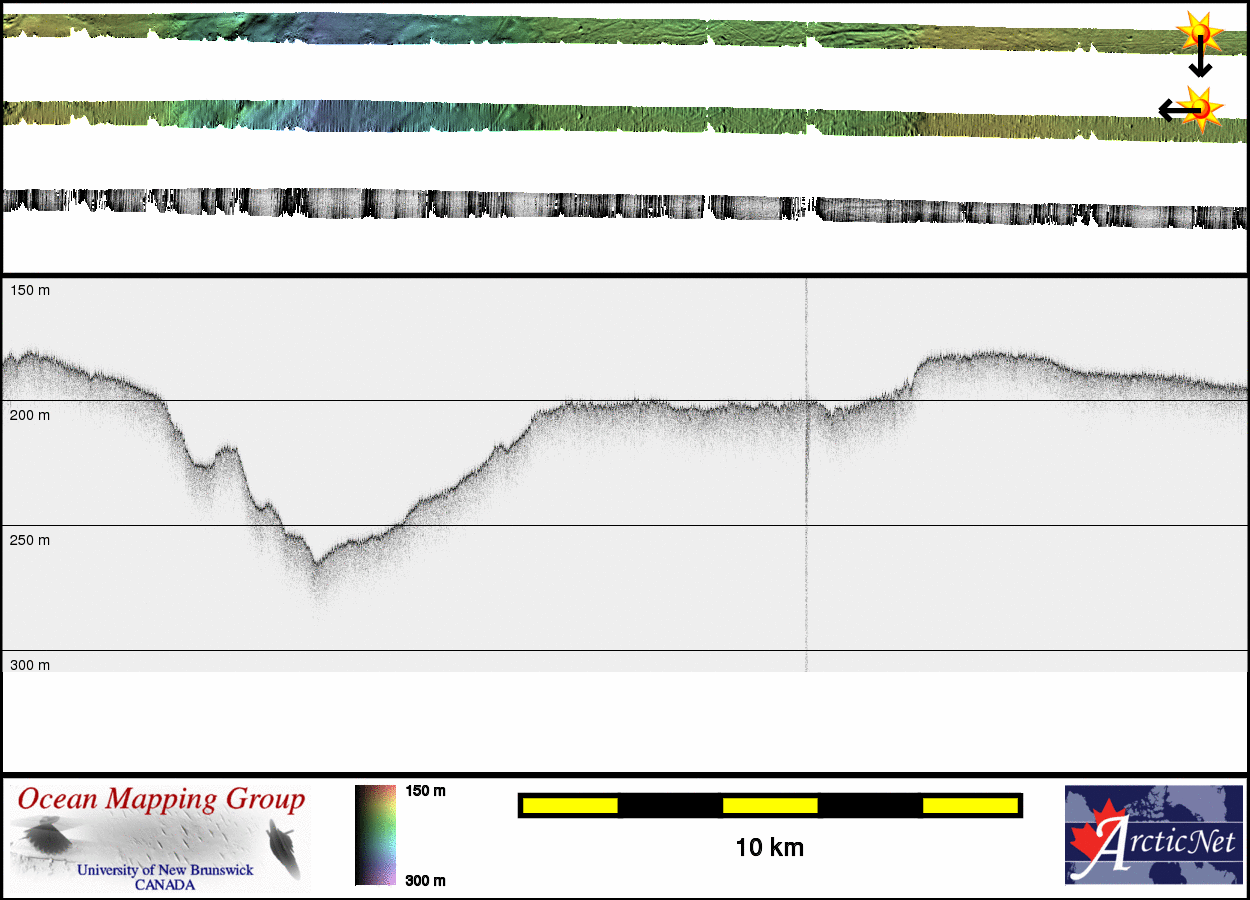The width and height of the screenshot is (1250, 900).
Task: Click the 300 m label beside color legend
Action: click(x=425, y=880)
